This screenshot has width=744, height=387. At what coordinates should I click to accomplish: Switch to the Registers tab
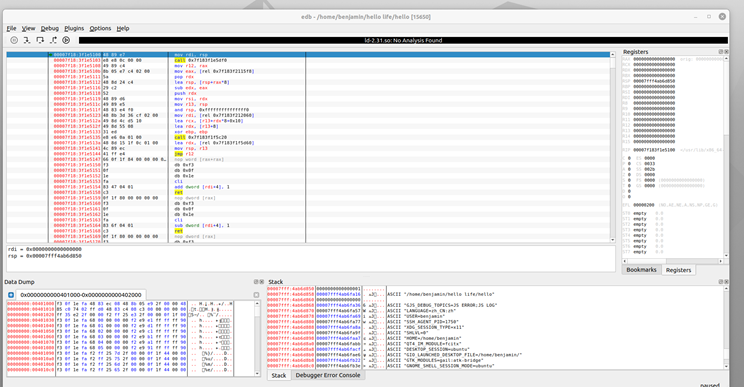point(679,270)
